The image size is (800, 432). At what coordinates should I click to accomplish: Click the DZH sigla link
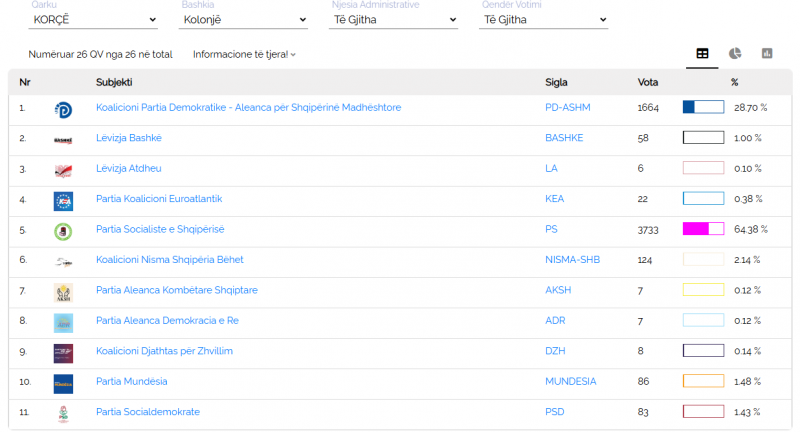pyautogui.click(x=555, y=351)
